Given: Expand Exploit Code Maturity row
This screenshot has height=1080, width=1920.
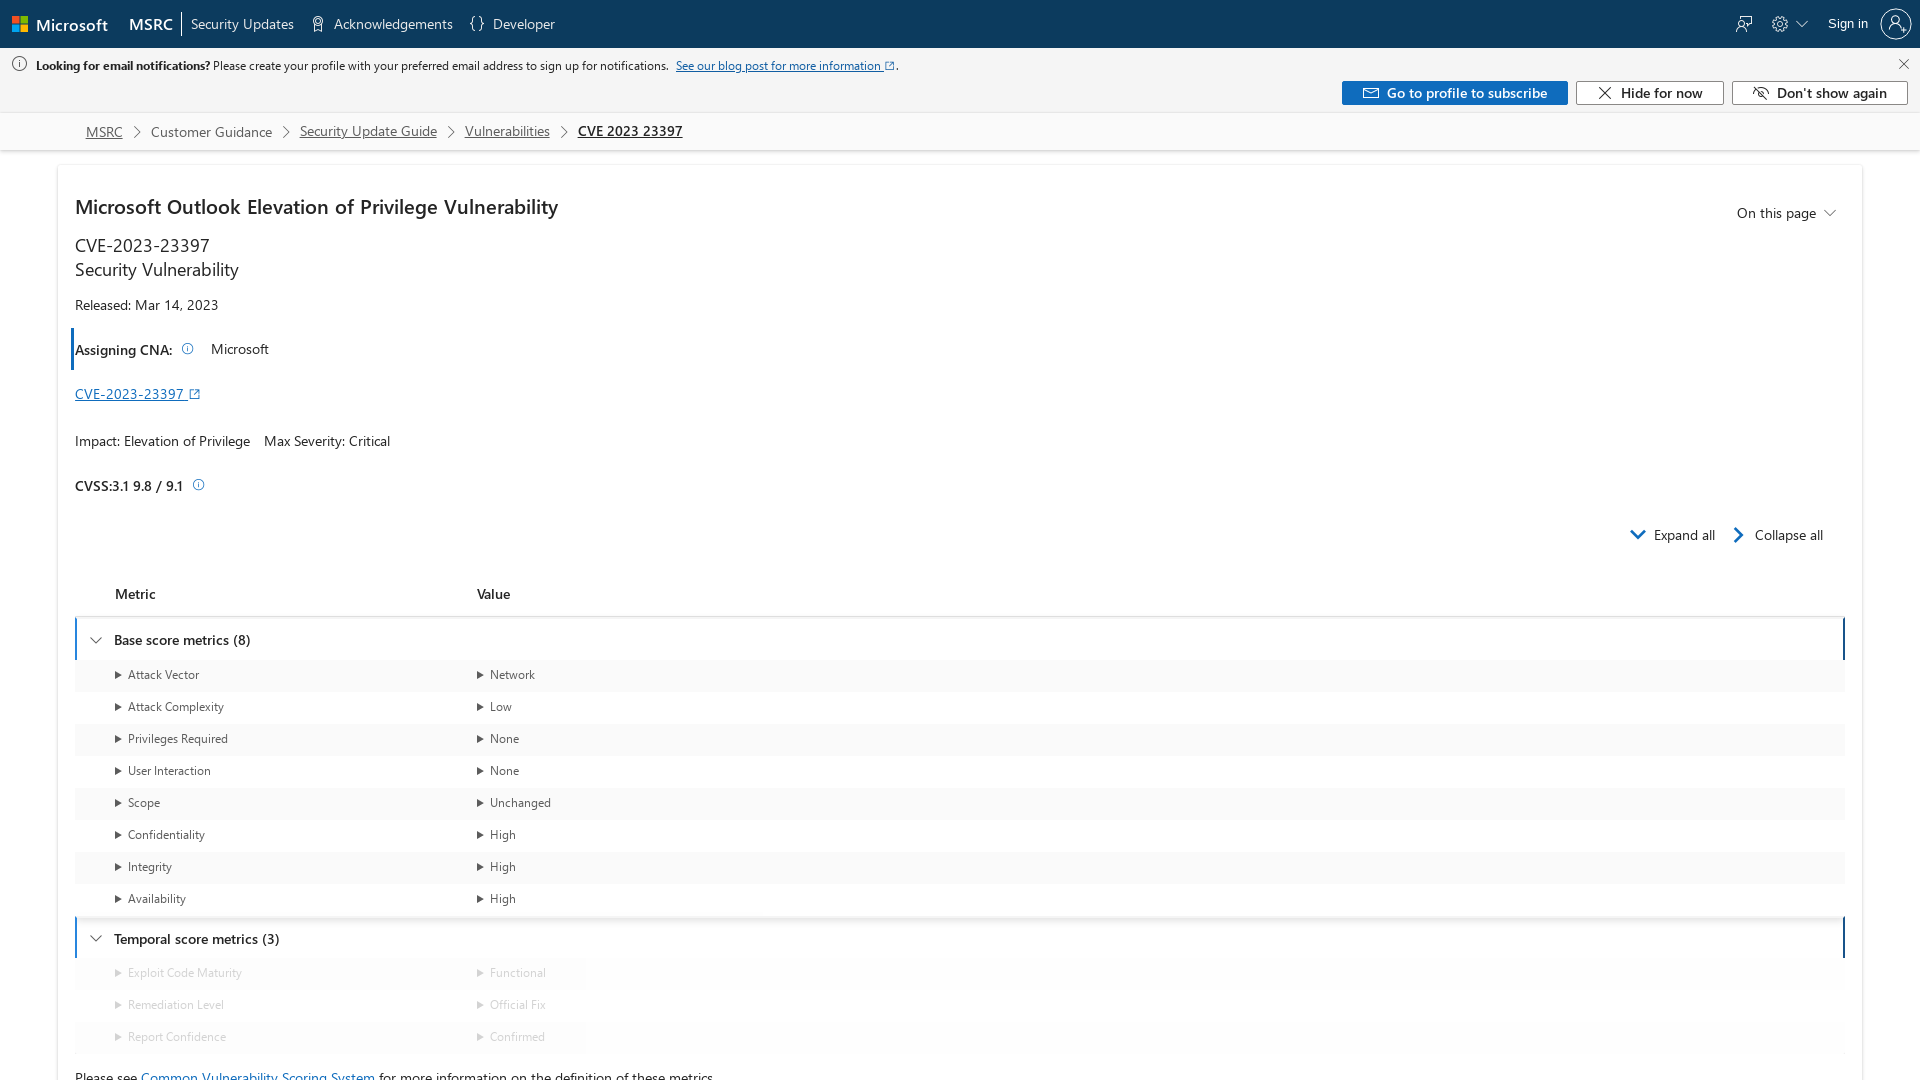Looking at the screenshot, I should click(x=178, y=973).
